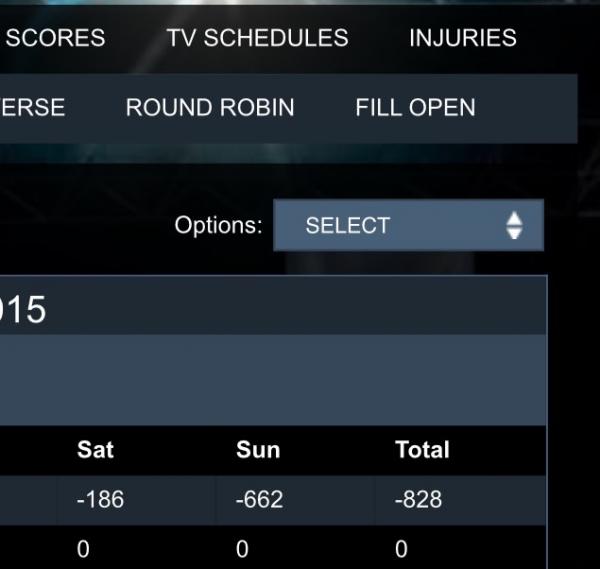Screen dimensions: 600x569
Task: Switch to the Round Robin tab
Action: pyautogui.click(x=210, y=108)
